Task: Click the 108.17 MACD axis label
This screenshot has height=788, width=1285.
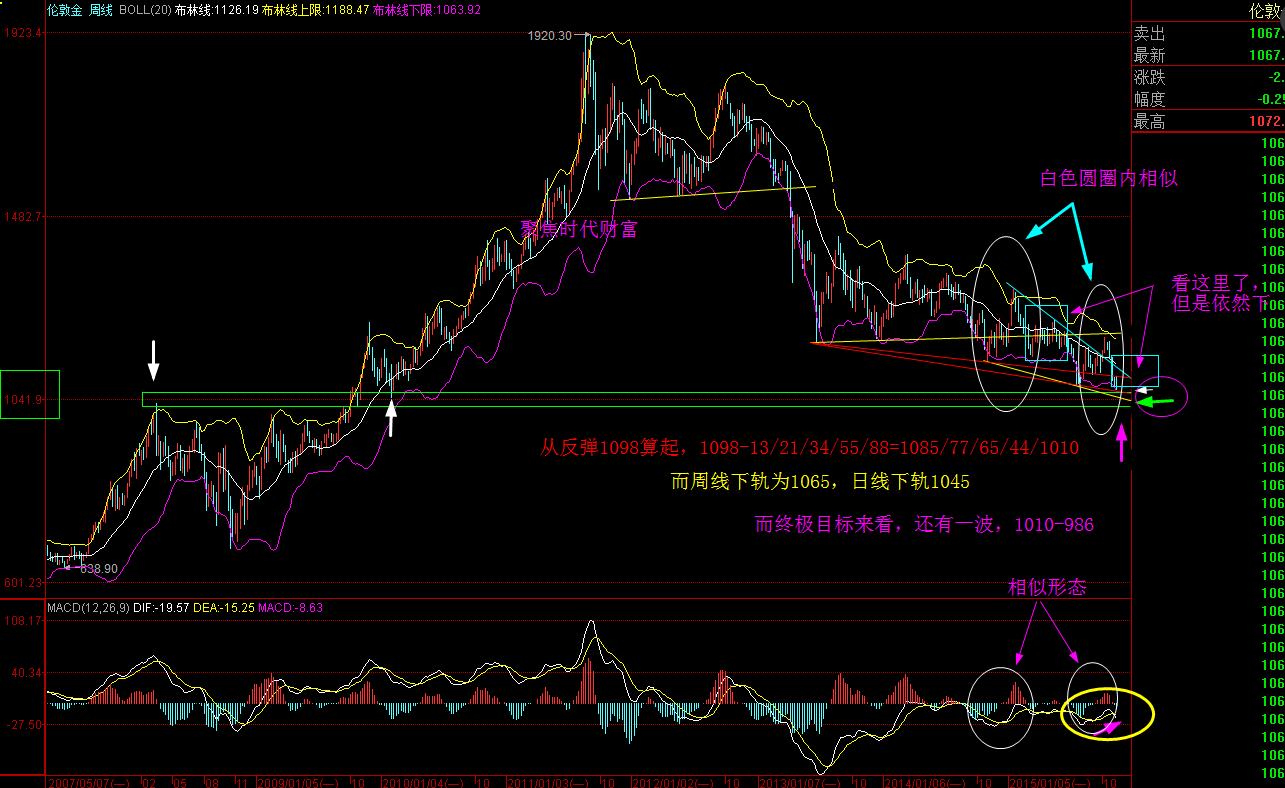Action: point(24,621)
